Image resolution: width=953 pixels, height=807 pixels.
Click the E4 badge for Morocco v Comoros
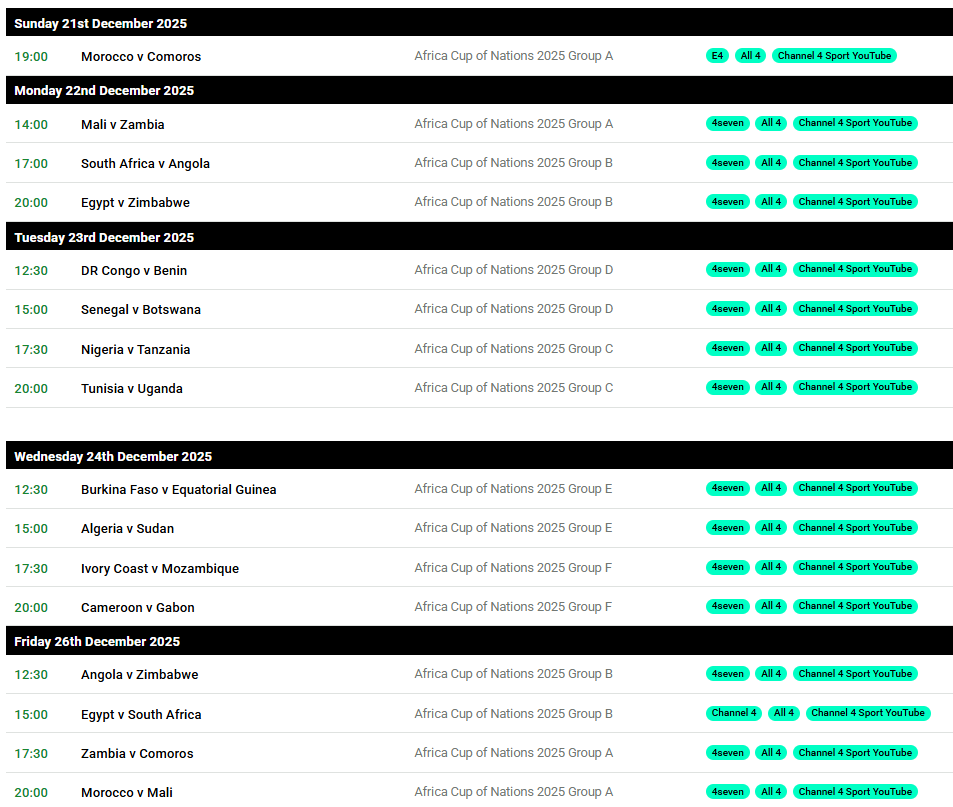(717, 56)
